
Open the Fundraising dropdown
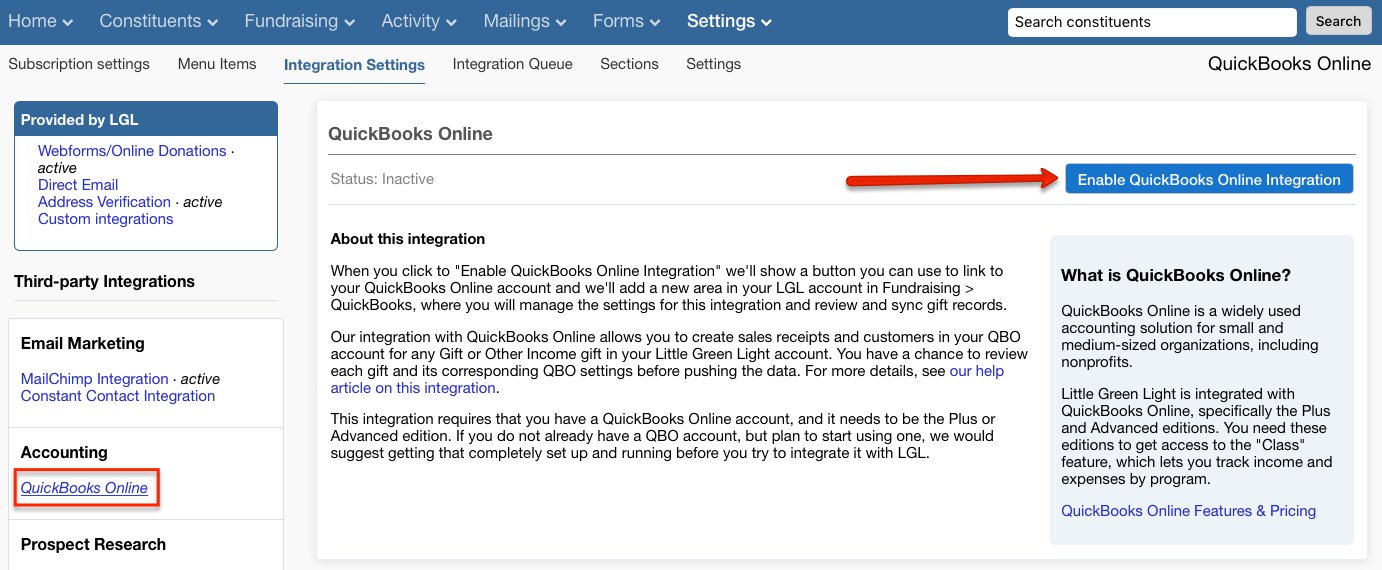pyautogui.click(x=300, y=21)
